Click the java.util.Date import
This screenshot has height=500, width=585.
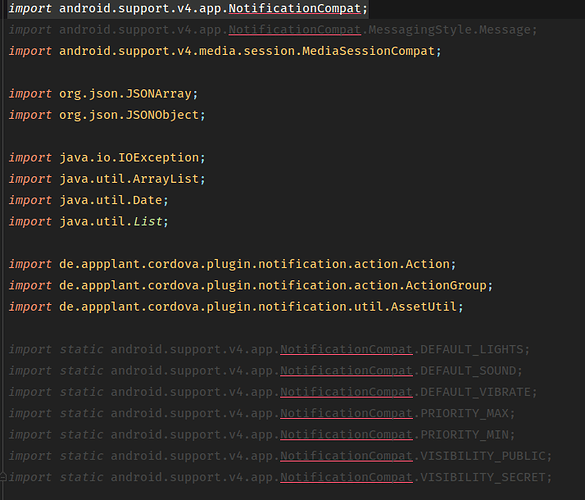[111, 200]
